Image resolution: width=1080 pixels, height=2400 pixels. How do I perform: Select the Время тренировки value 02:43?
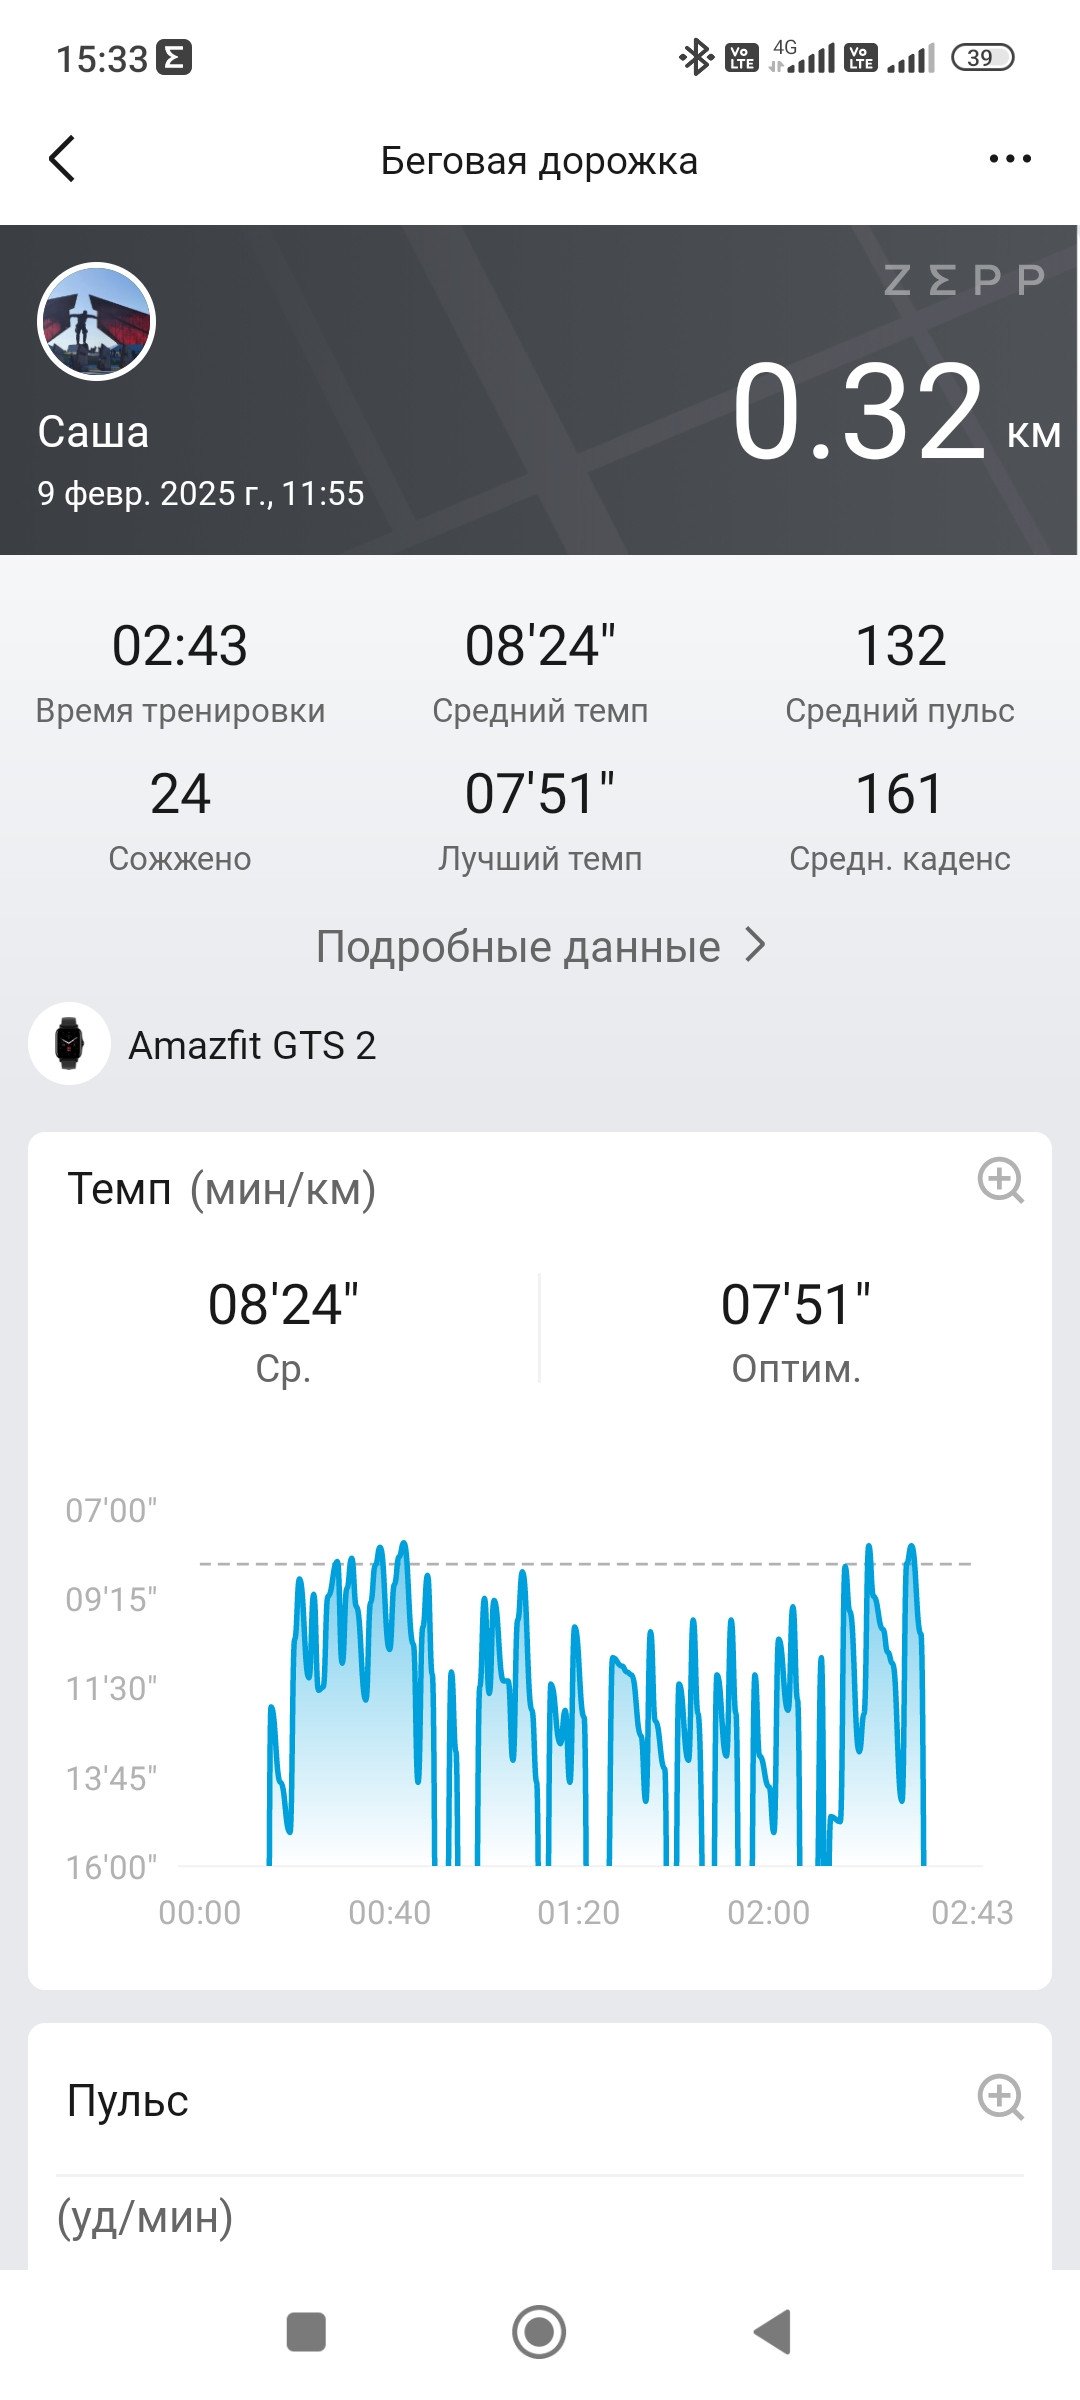pyautogui.click(x=180, y=646)
